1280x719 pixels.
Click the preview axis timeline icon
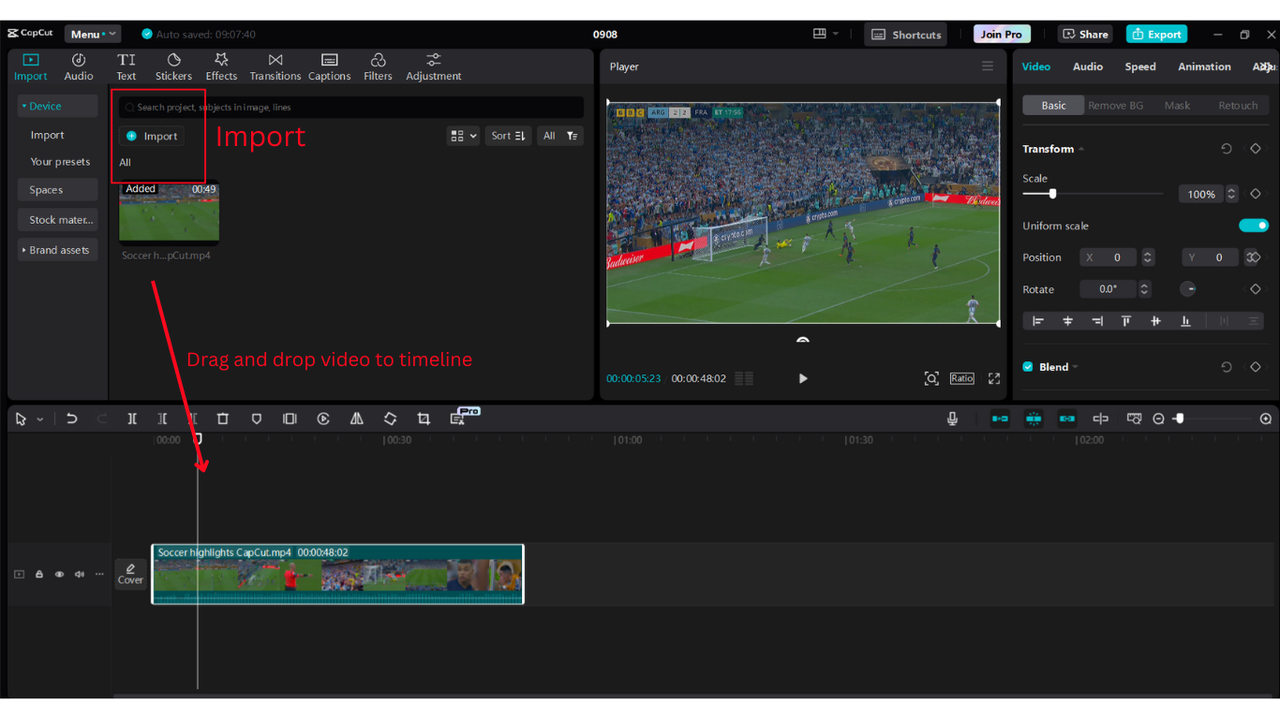coord(1100,419)
